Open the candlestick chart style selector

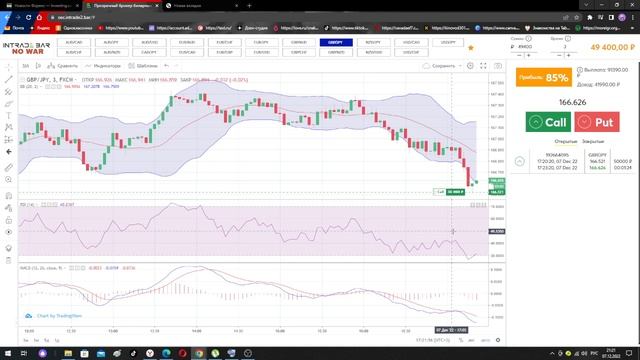click(x=38, y=66)
